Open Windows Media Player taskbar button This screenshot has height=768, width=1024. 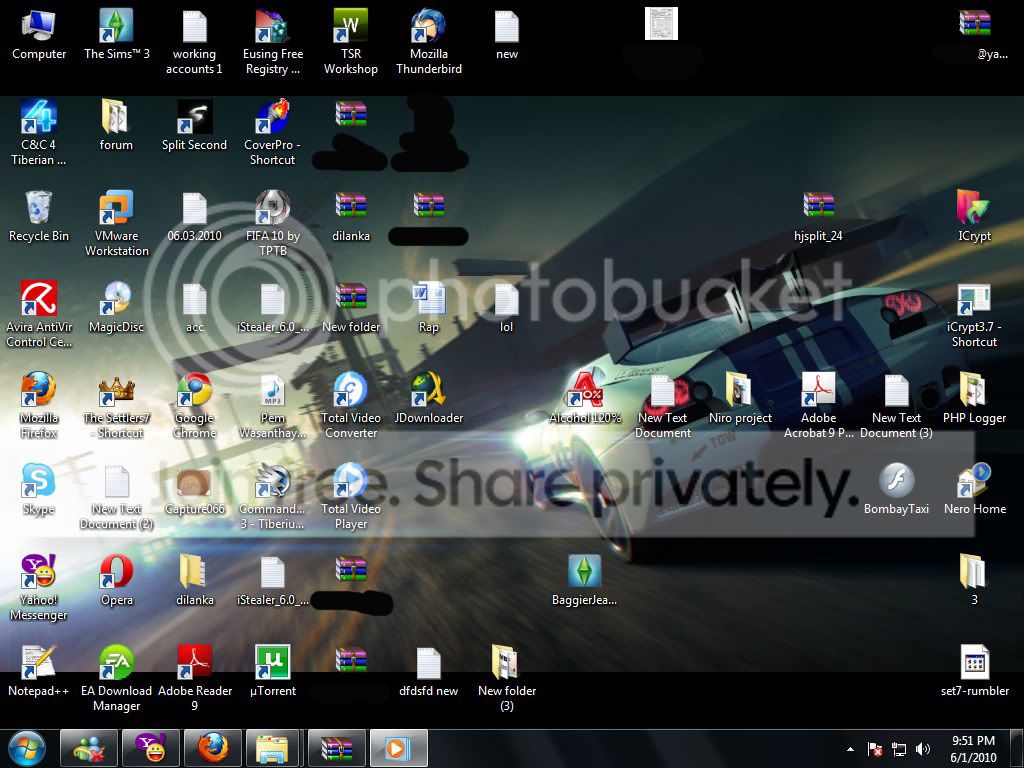[399, 748]
